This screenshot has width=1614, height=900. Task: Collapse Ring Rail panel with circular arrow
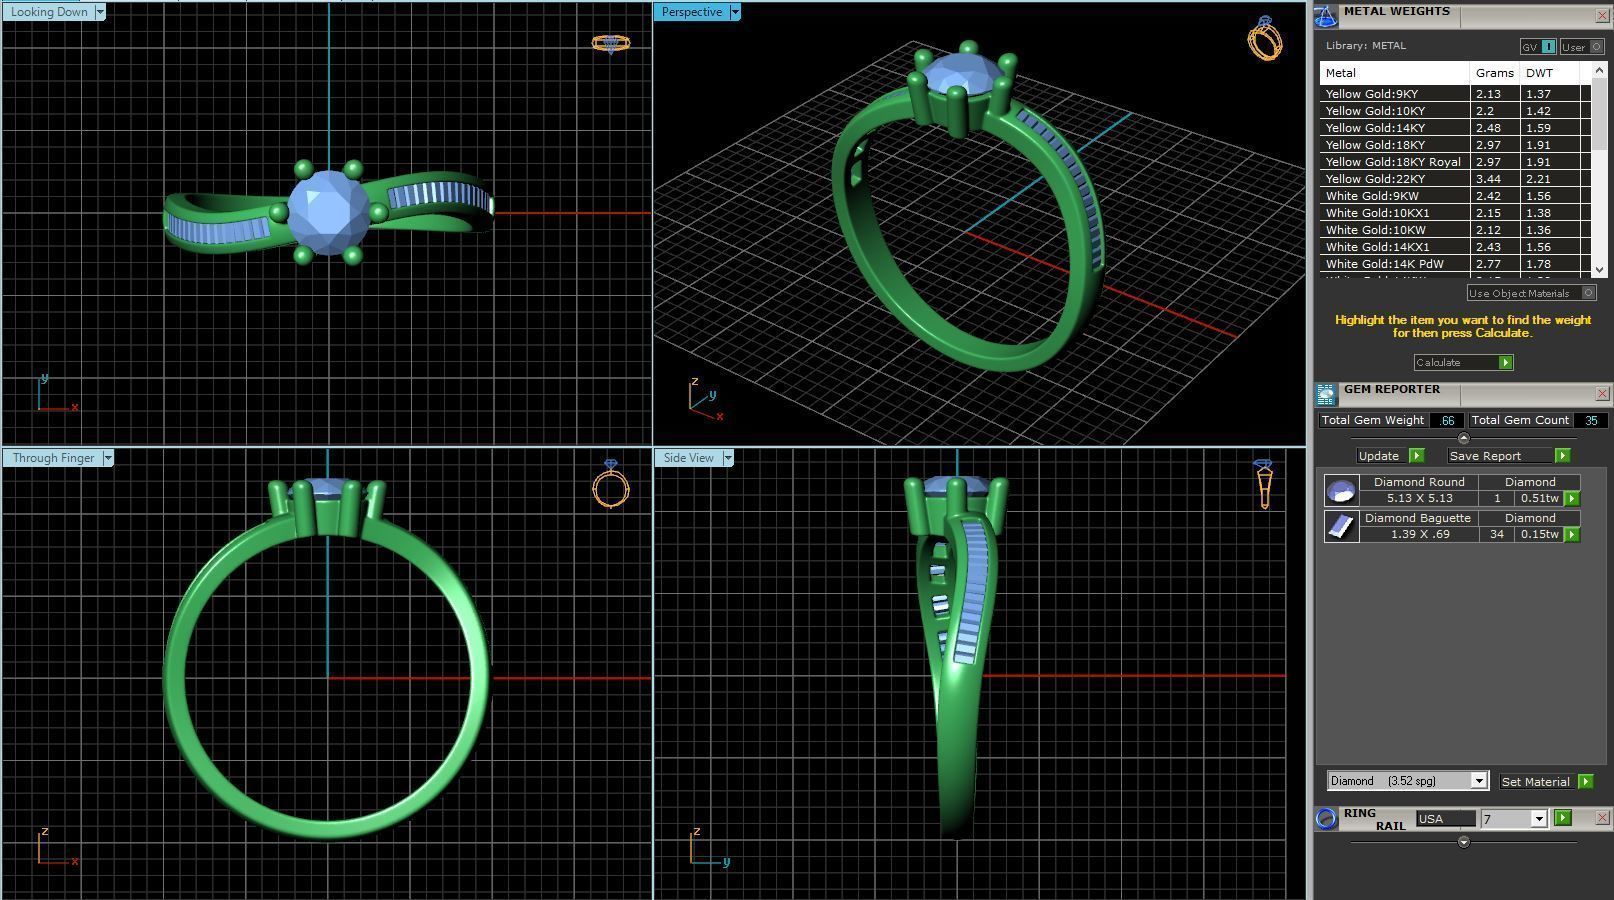tap(1464, 842)
